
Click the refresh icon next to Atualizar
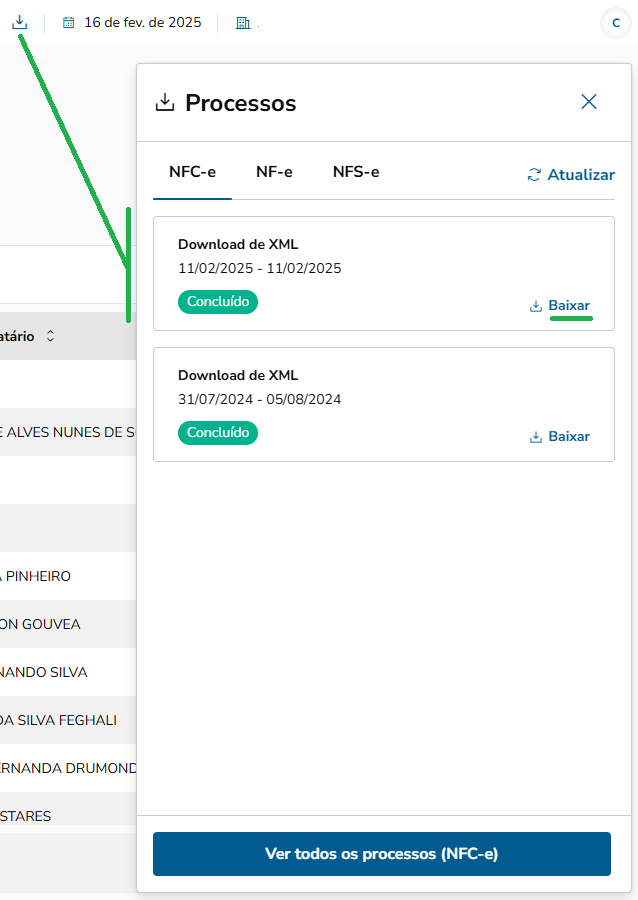click(x=534, y=174)
